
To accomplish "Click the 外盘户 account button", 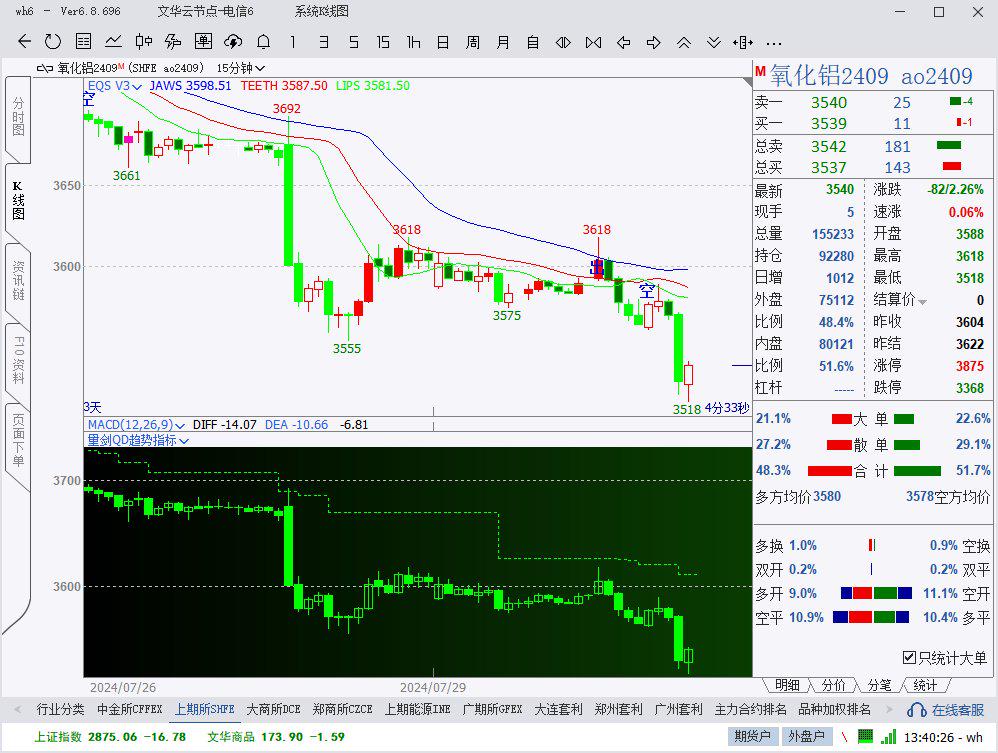I will pyautogui.click(x=805, y=737).
